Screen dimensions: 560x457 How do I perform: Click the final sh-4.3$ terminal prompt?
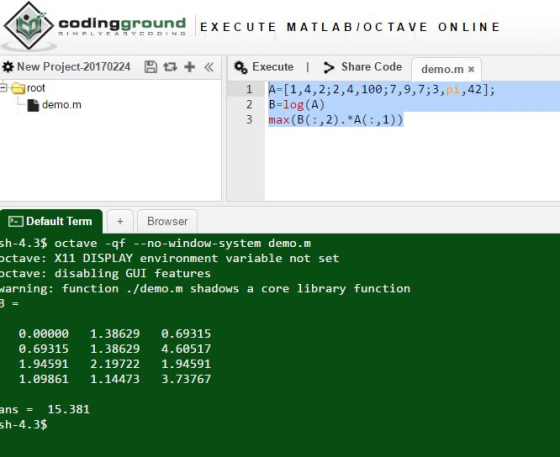click(24, 425)
